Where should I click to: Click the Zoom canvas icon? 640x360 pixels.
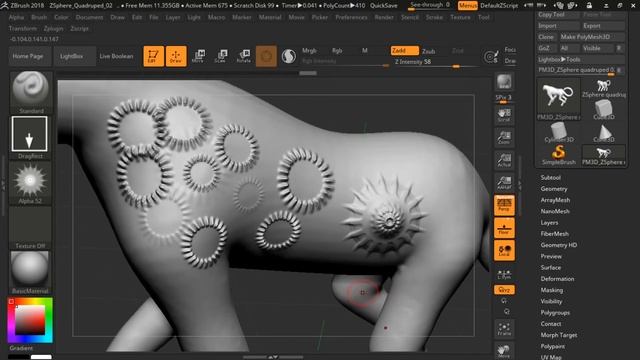(504, 138)
